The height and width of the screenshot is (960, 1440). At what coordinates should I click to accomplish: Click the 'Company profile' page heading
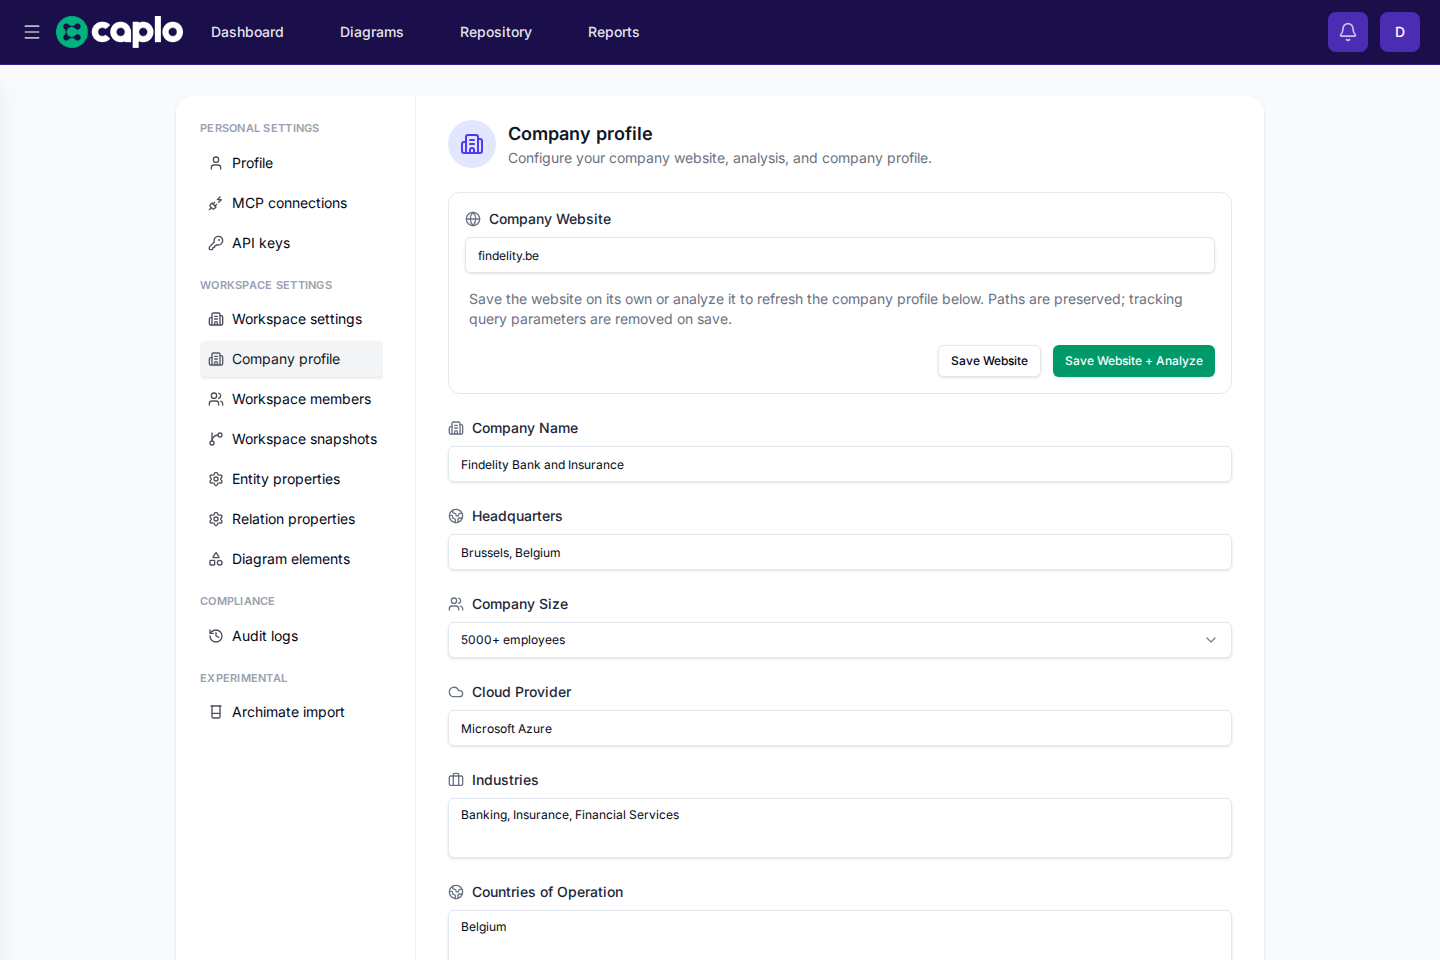580,134
